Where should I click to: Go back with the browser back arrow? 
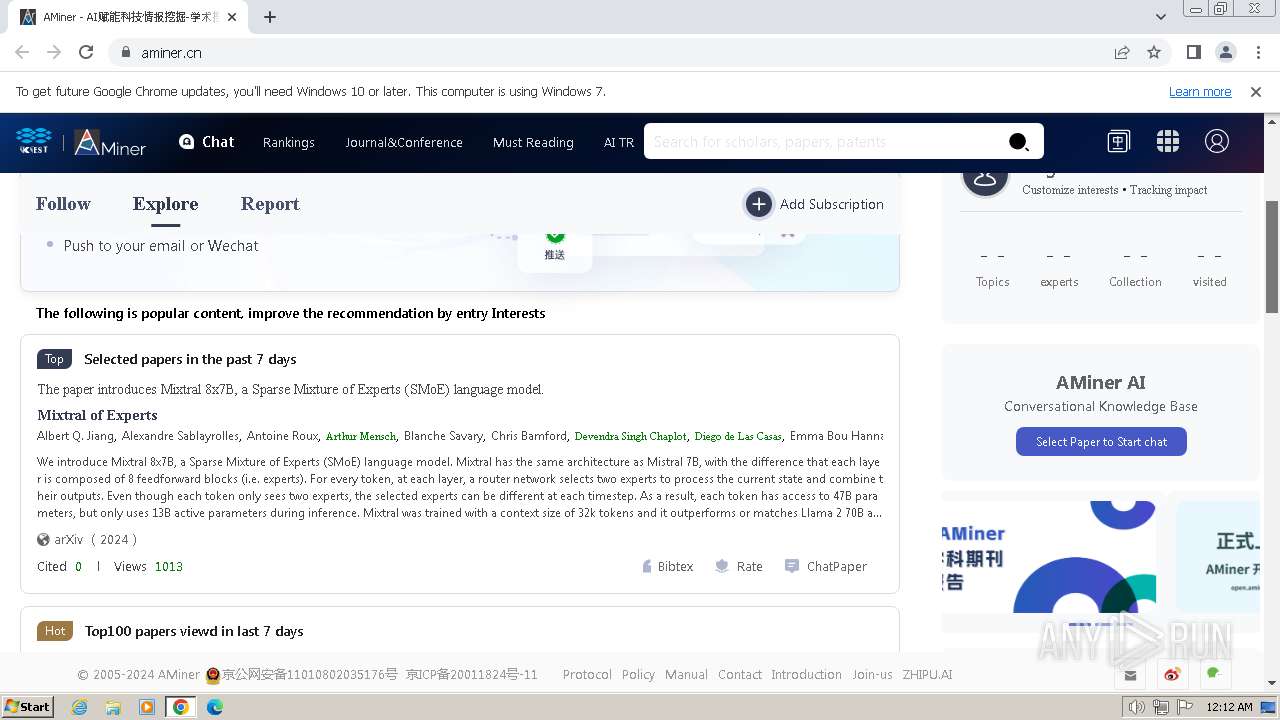(x=22, y=52)
